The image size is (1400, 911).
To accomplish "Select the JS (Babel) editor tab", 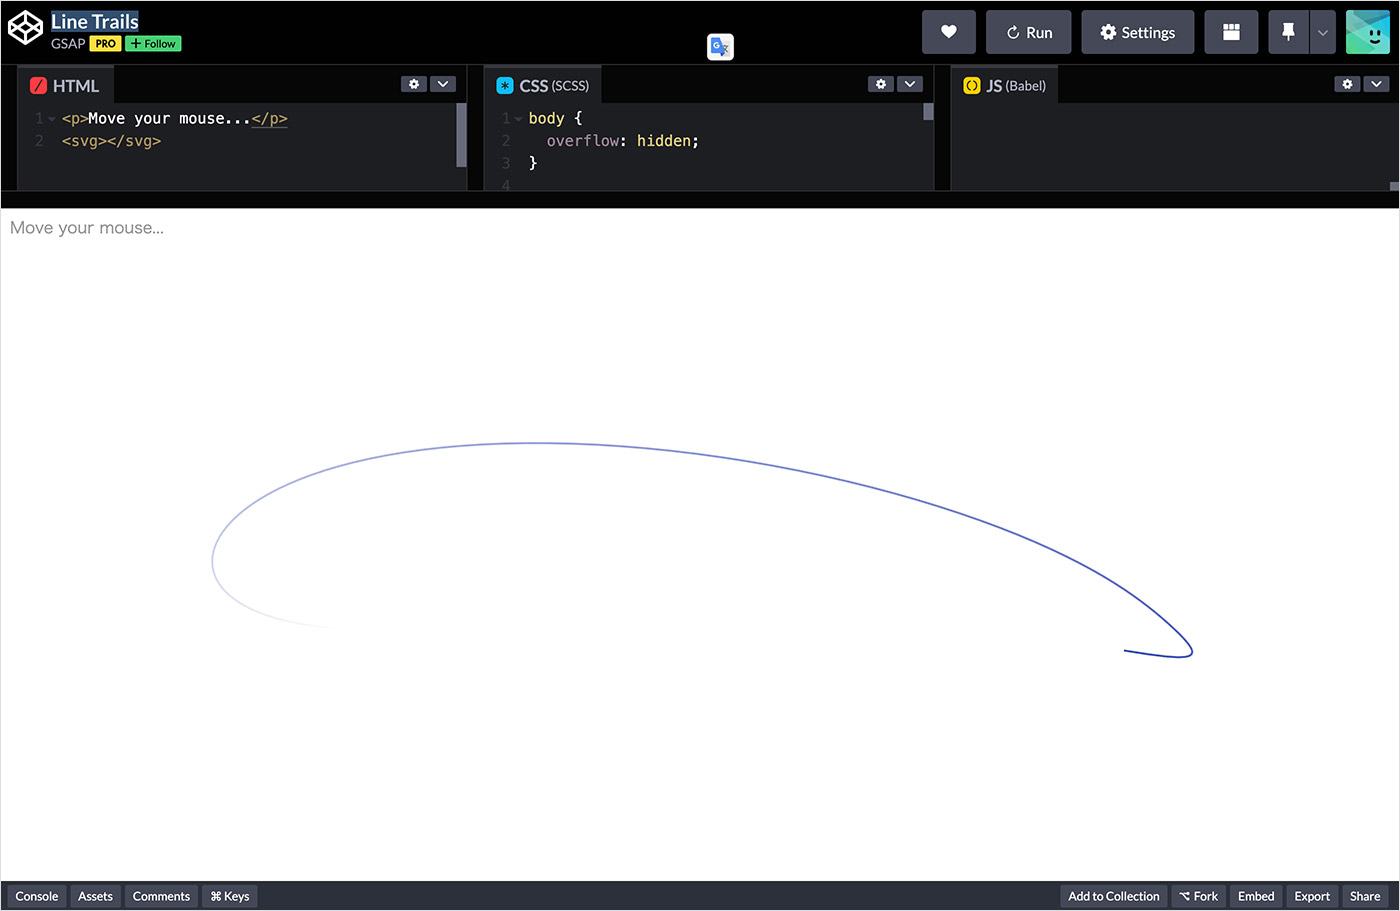I will click(x=1005, y=85).
